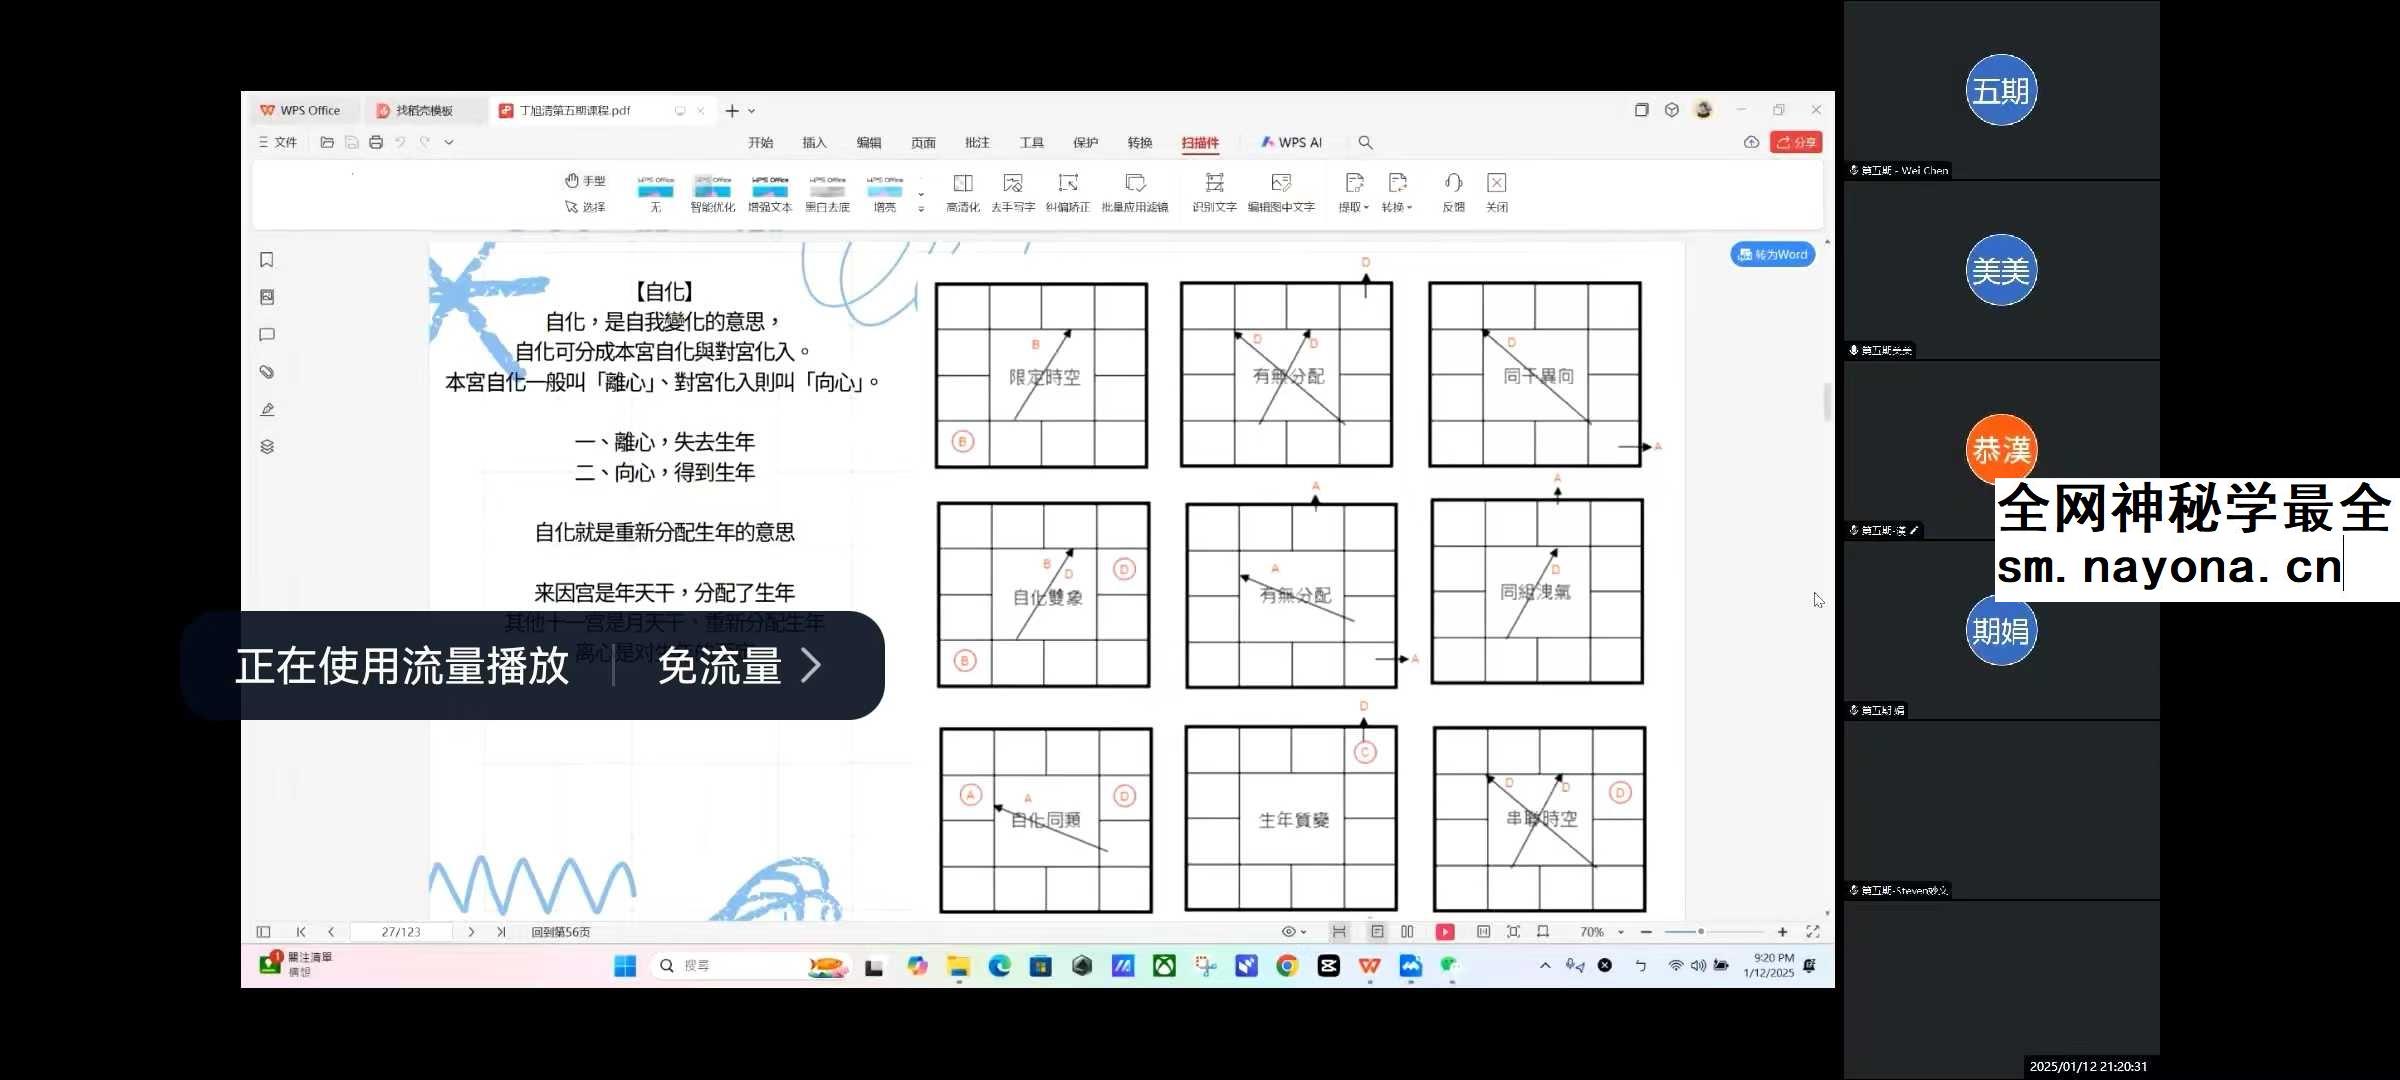
Task: Click the 识别文字 OCR tool
Action: (1214, 193)
